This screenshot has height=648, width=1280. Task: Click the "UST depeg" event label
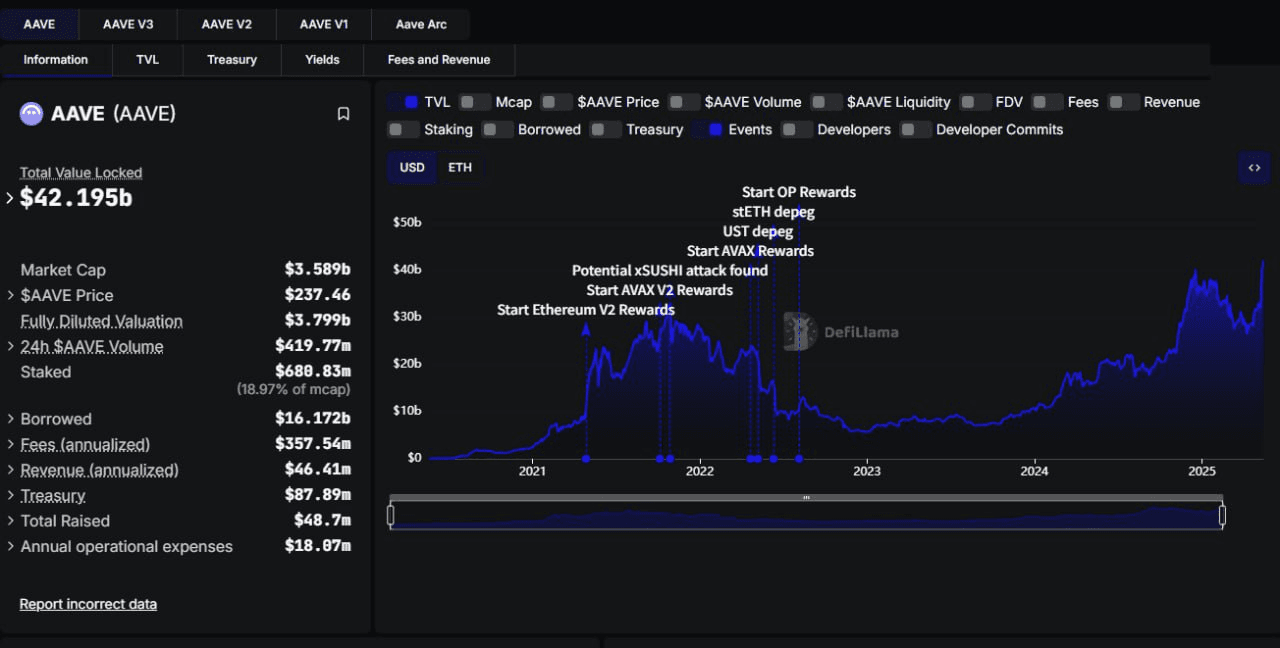(x=758, y=232)
